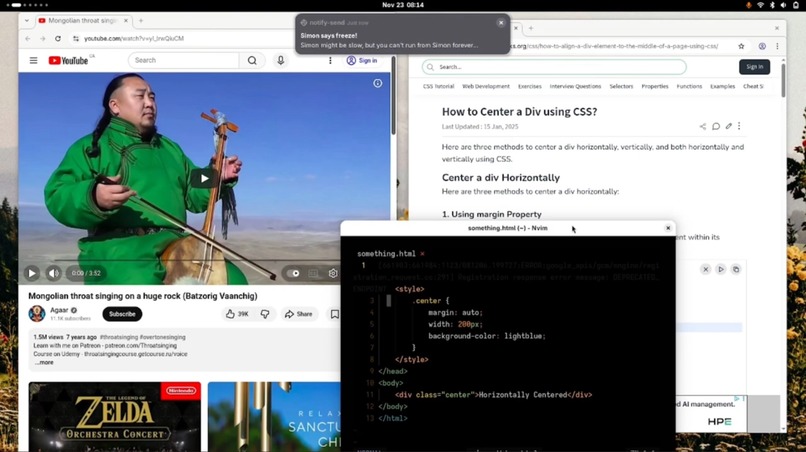
Task: Sign in on the GeeksforGeeks page
Action: pos(755,67)
